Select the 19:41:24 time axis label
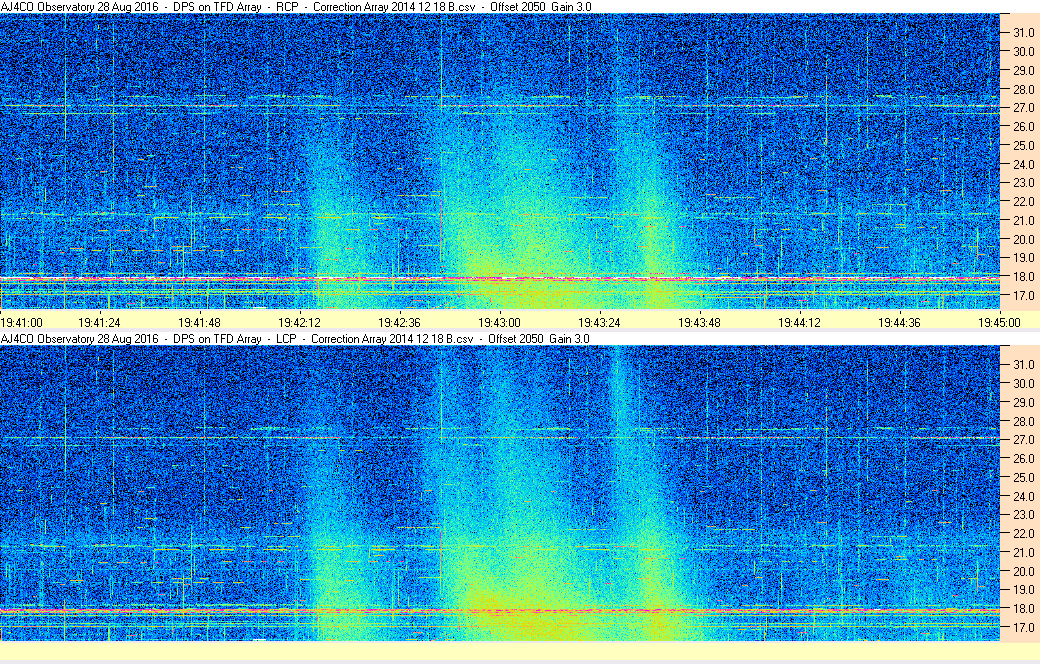 pos(99,323)
